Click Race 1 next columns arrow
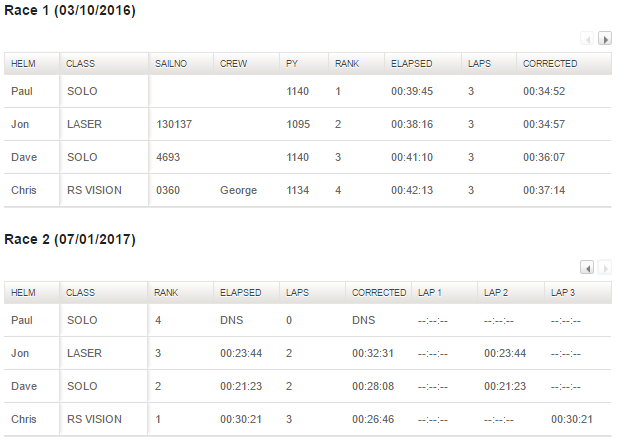Screen dimensions: 620x444 click(x=605, y=39)
